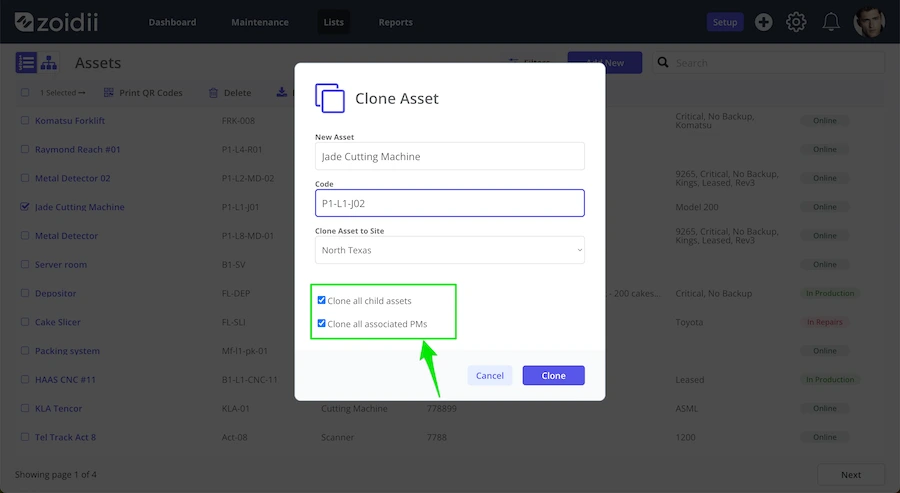The width and height of the screenshot is (900, 493).
Task: Open the Clone Asset to Site dropdown
Action: tap(449, 250)
